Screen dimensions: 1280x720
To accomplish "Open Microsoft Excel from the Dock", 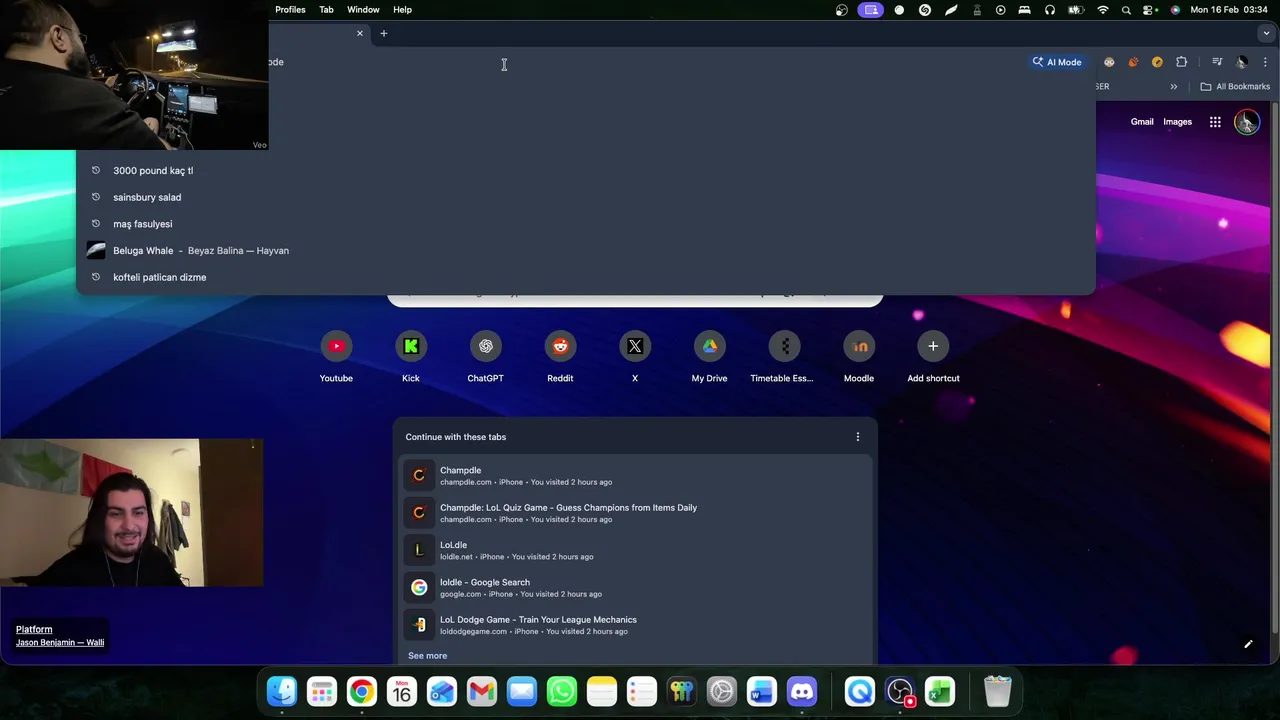I will pos(940,691).
